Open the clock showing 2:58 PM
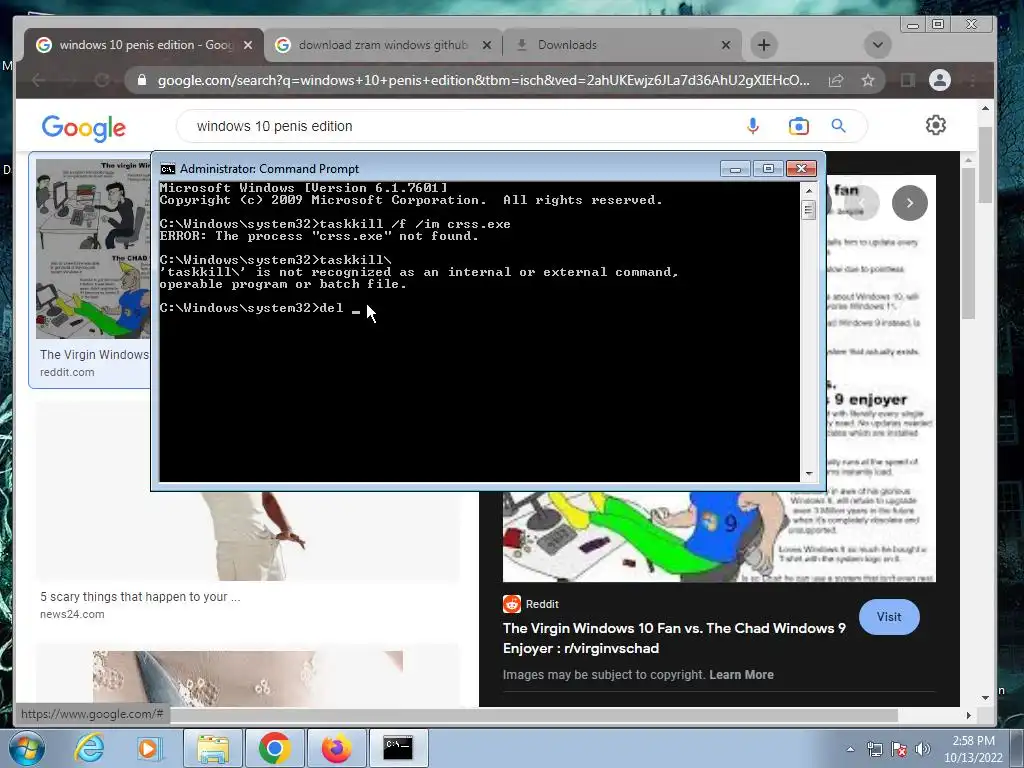The width and height of the screenshot is (1024, 768). click(973, 749)
